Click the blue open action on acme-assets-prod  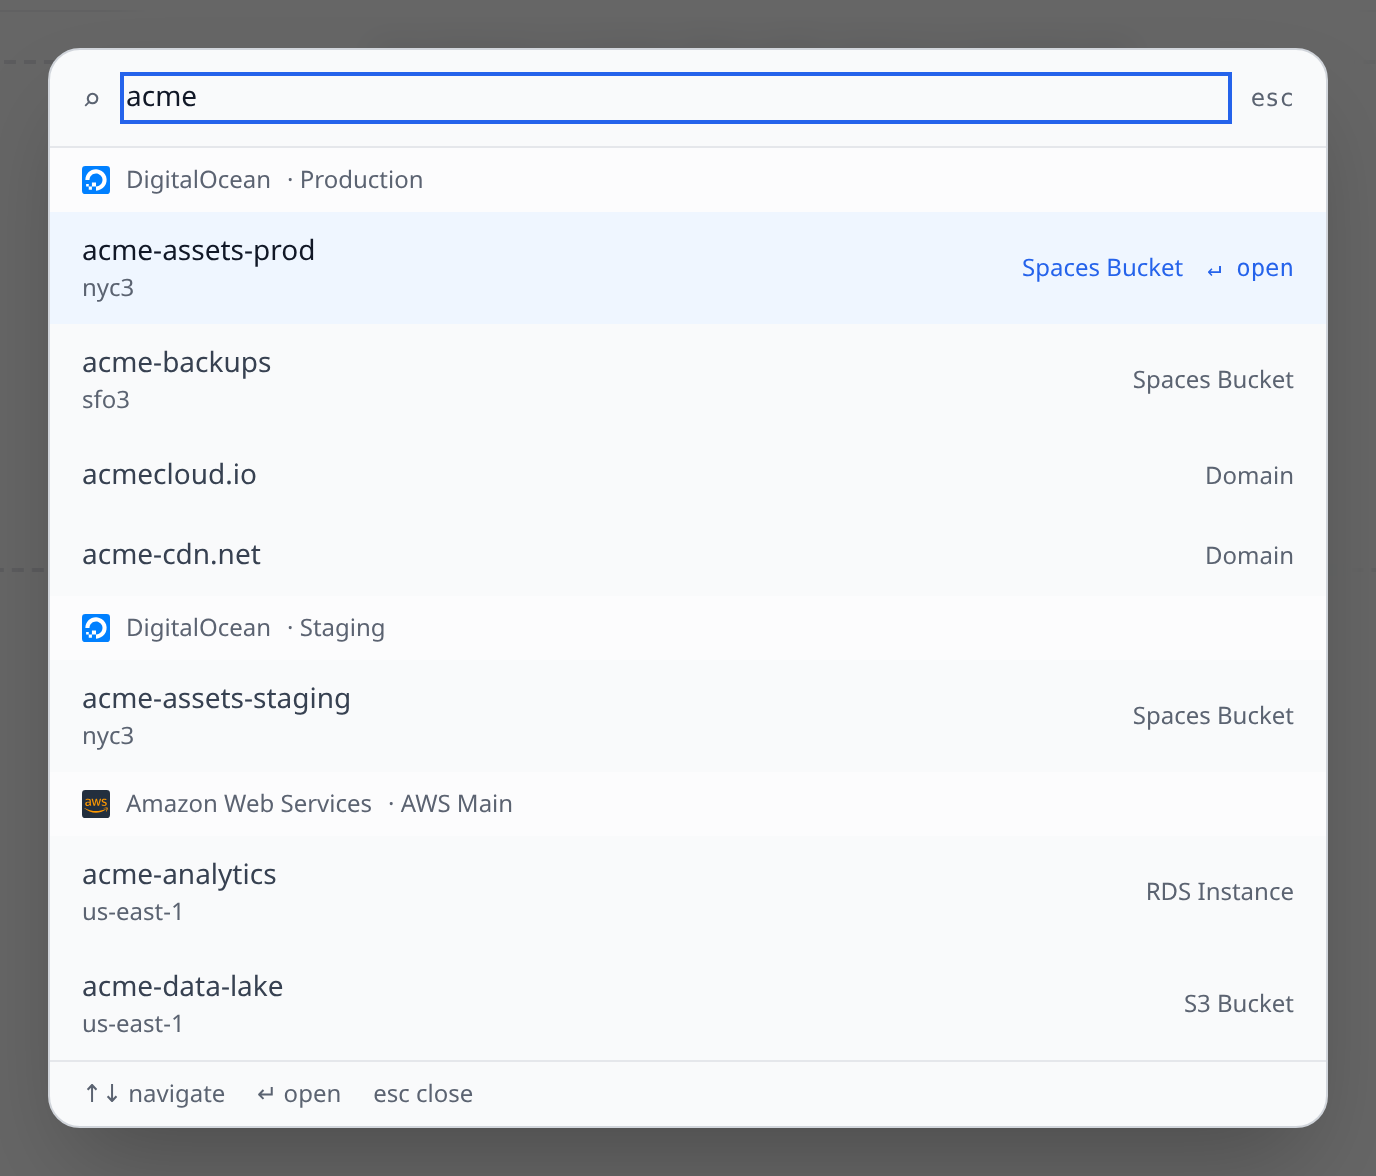click(1250, 268)
